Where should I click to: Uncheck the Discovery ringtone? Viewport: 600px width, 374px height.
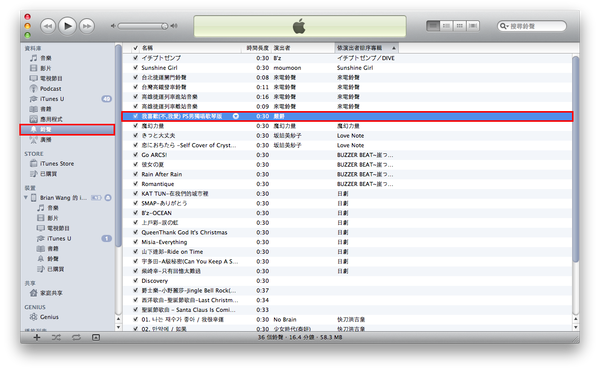(x=135, y=281)
